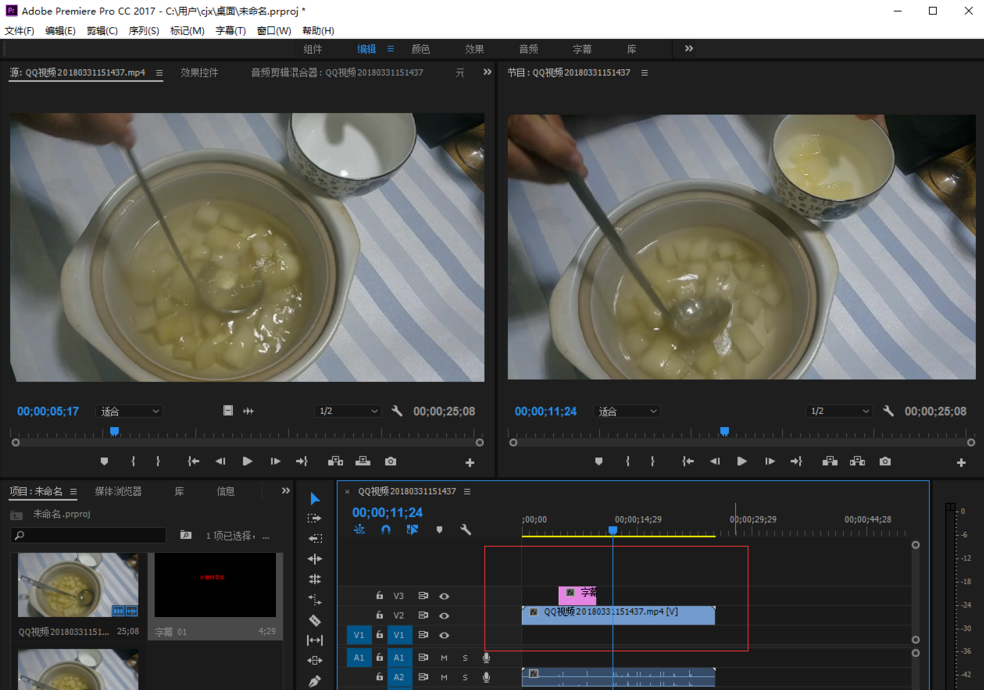Add marker in the Program monitor
The height and width of the screenshot is (690, 984).
pos(599,462)
